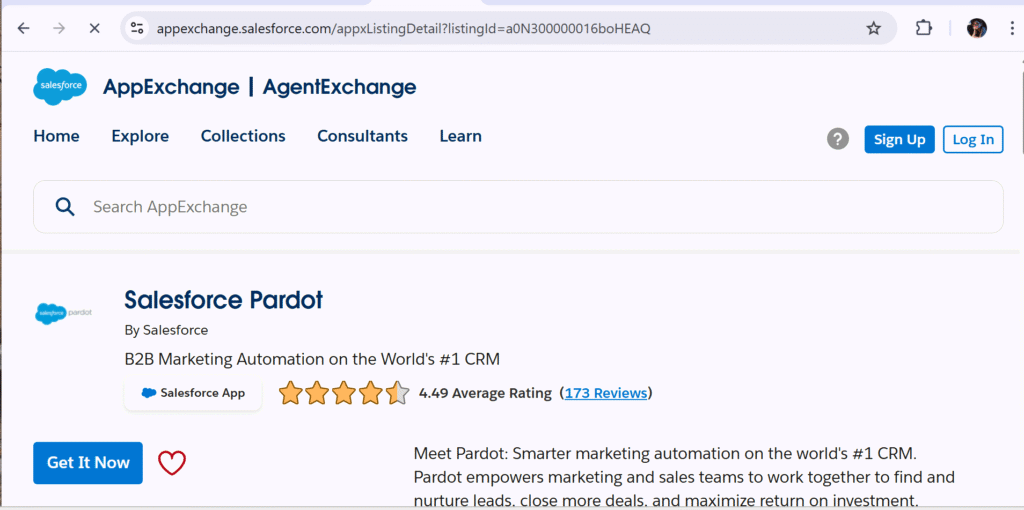Image resolution: width=1024 pixels, height=510 pixels.
Task: Stop page loading with the X icon
Action: click(94, 28)
